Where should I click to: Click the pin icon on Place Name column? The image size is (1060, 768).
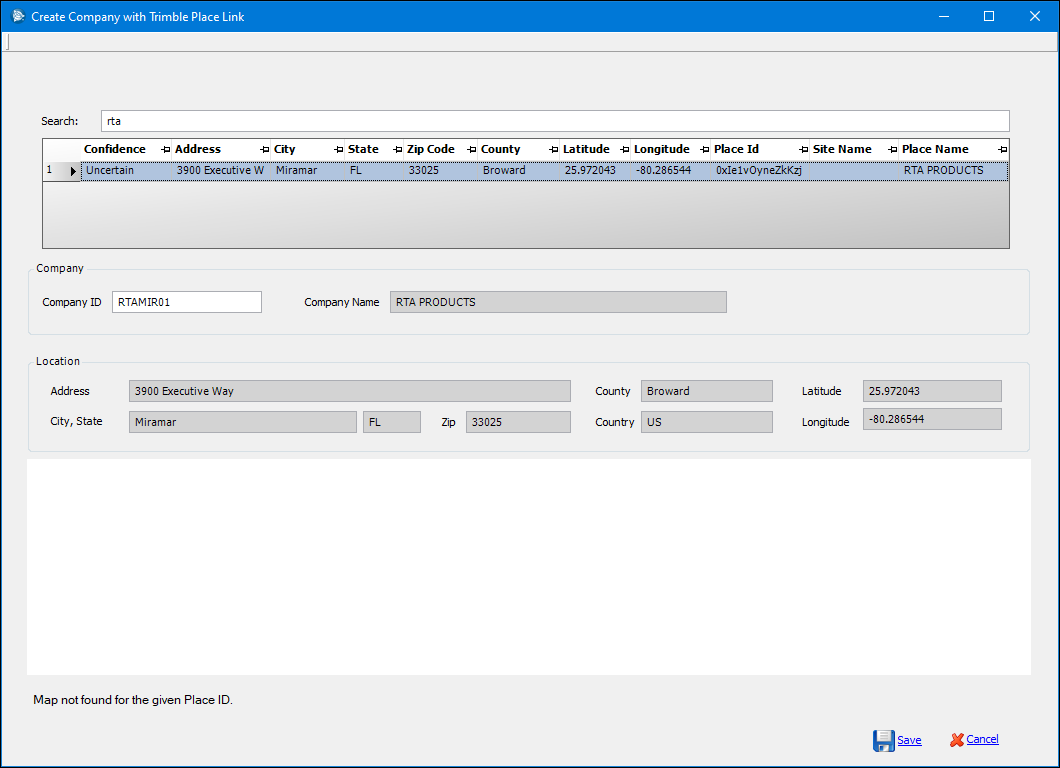pyautogui.click(x=1002, y=150)
